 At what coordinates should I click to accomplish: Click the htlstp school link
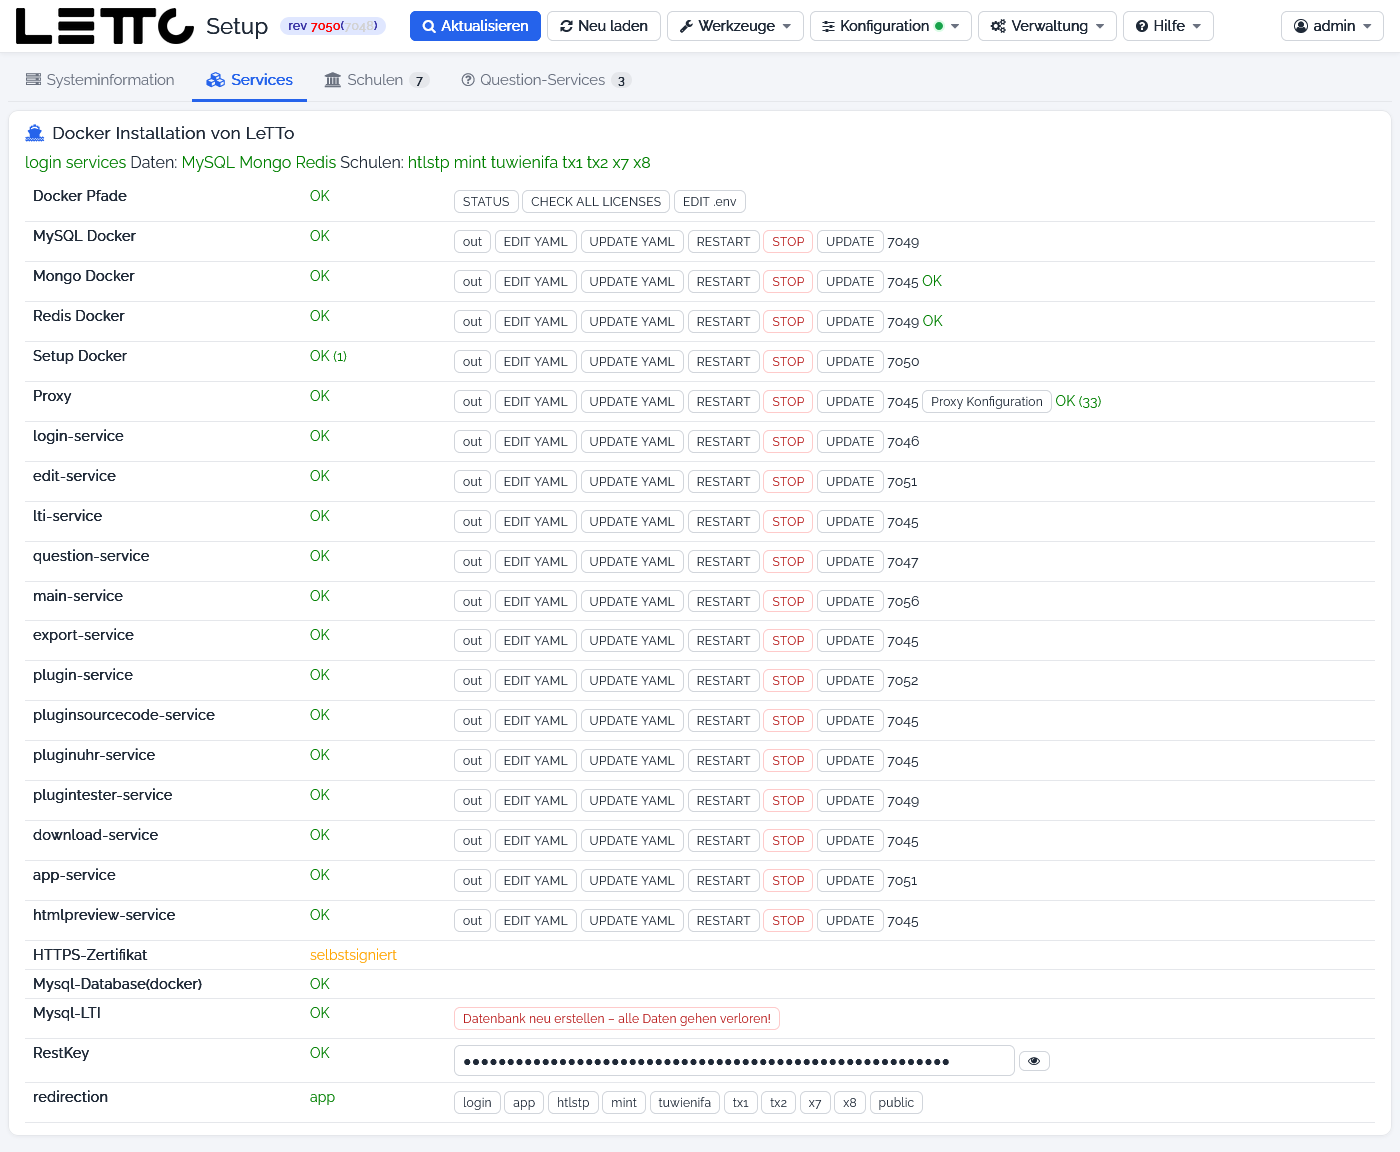point(429,162)
